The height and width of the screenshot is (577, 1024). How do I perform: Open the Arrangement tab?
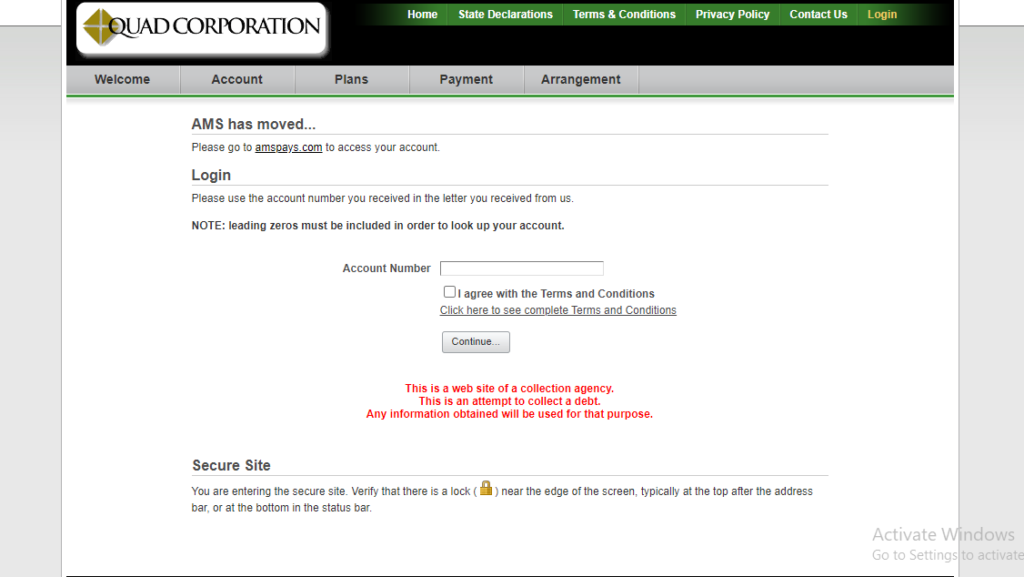581,80
